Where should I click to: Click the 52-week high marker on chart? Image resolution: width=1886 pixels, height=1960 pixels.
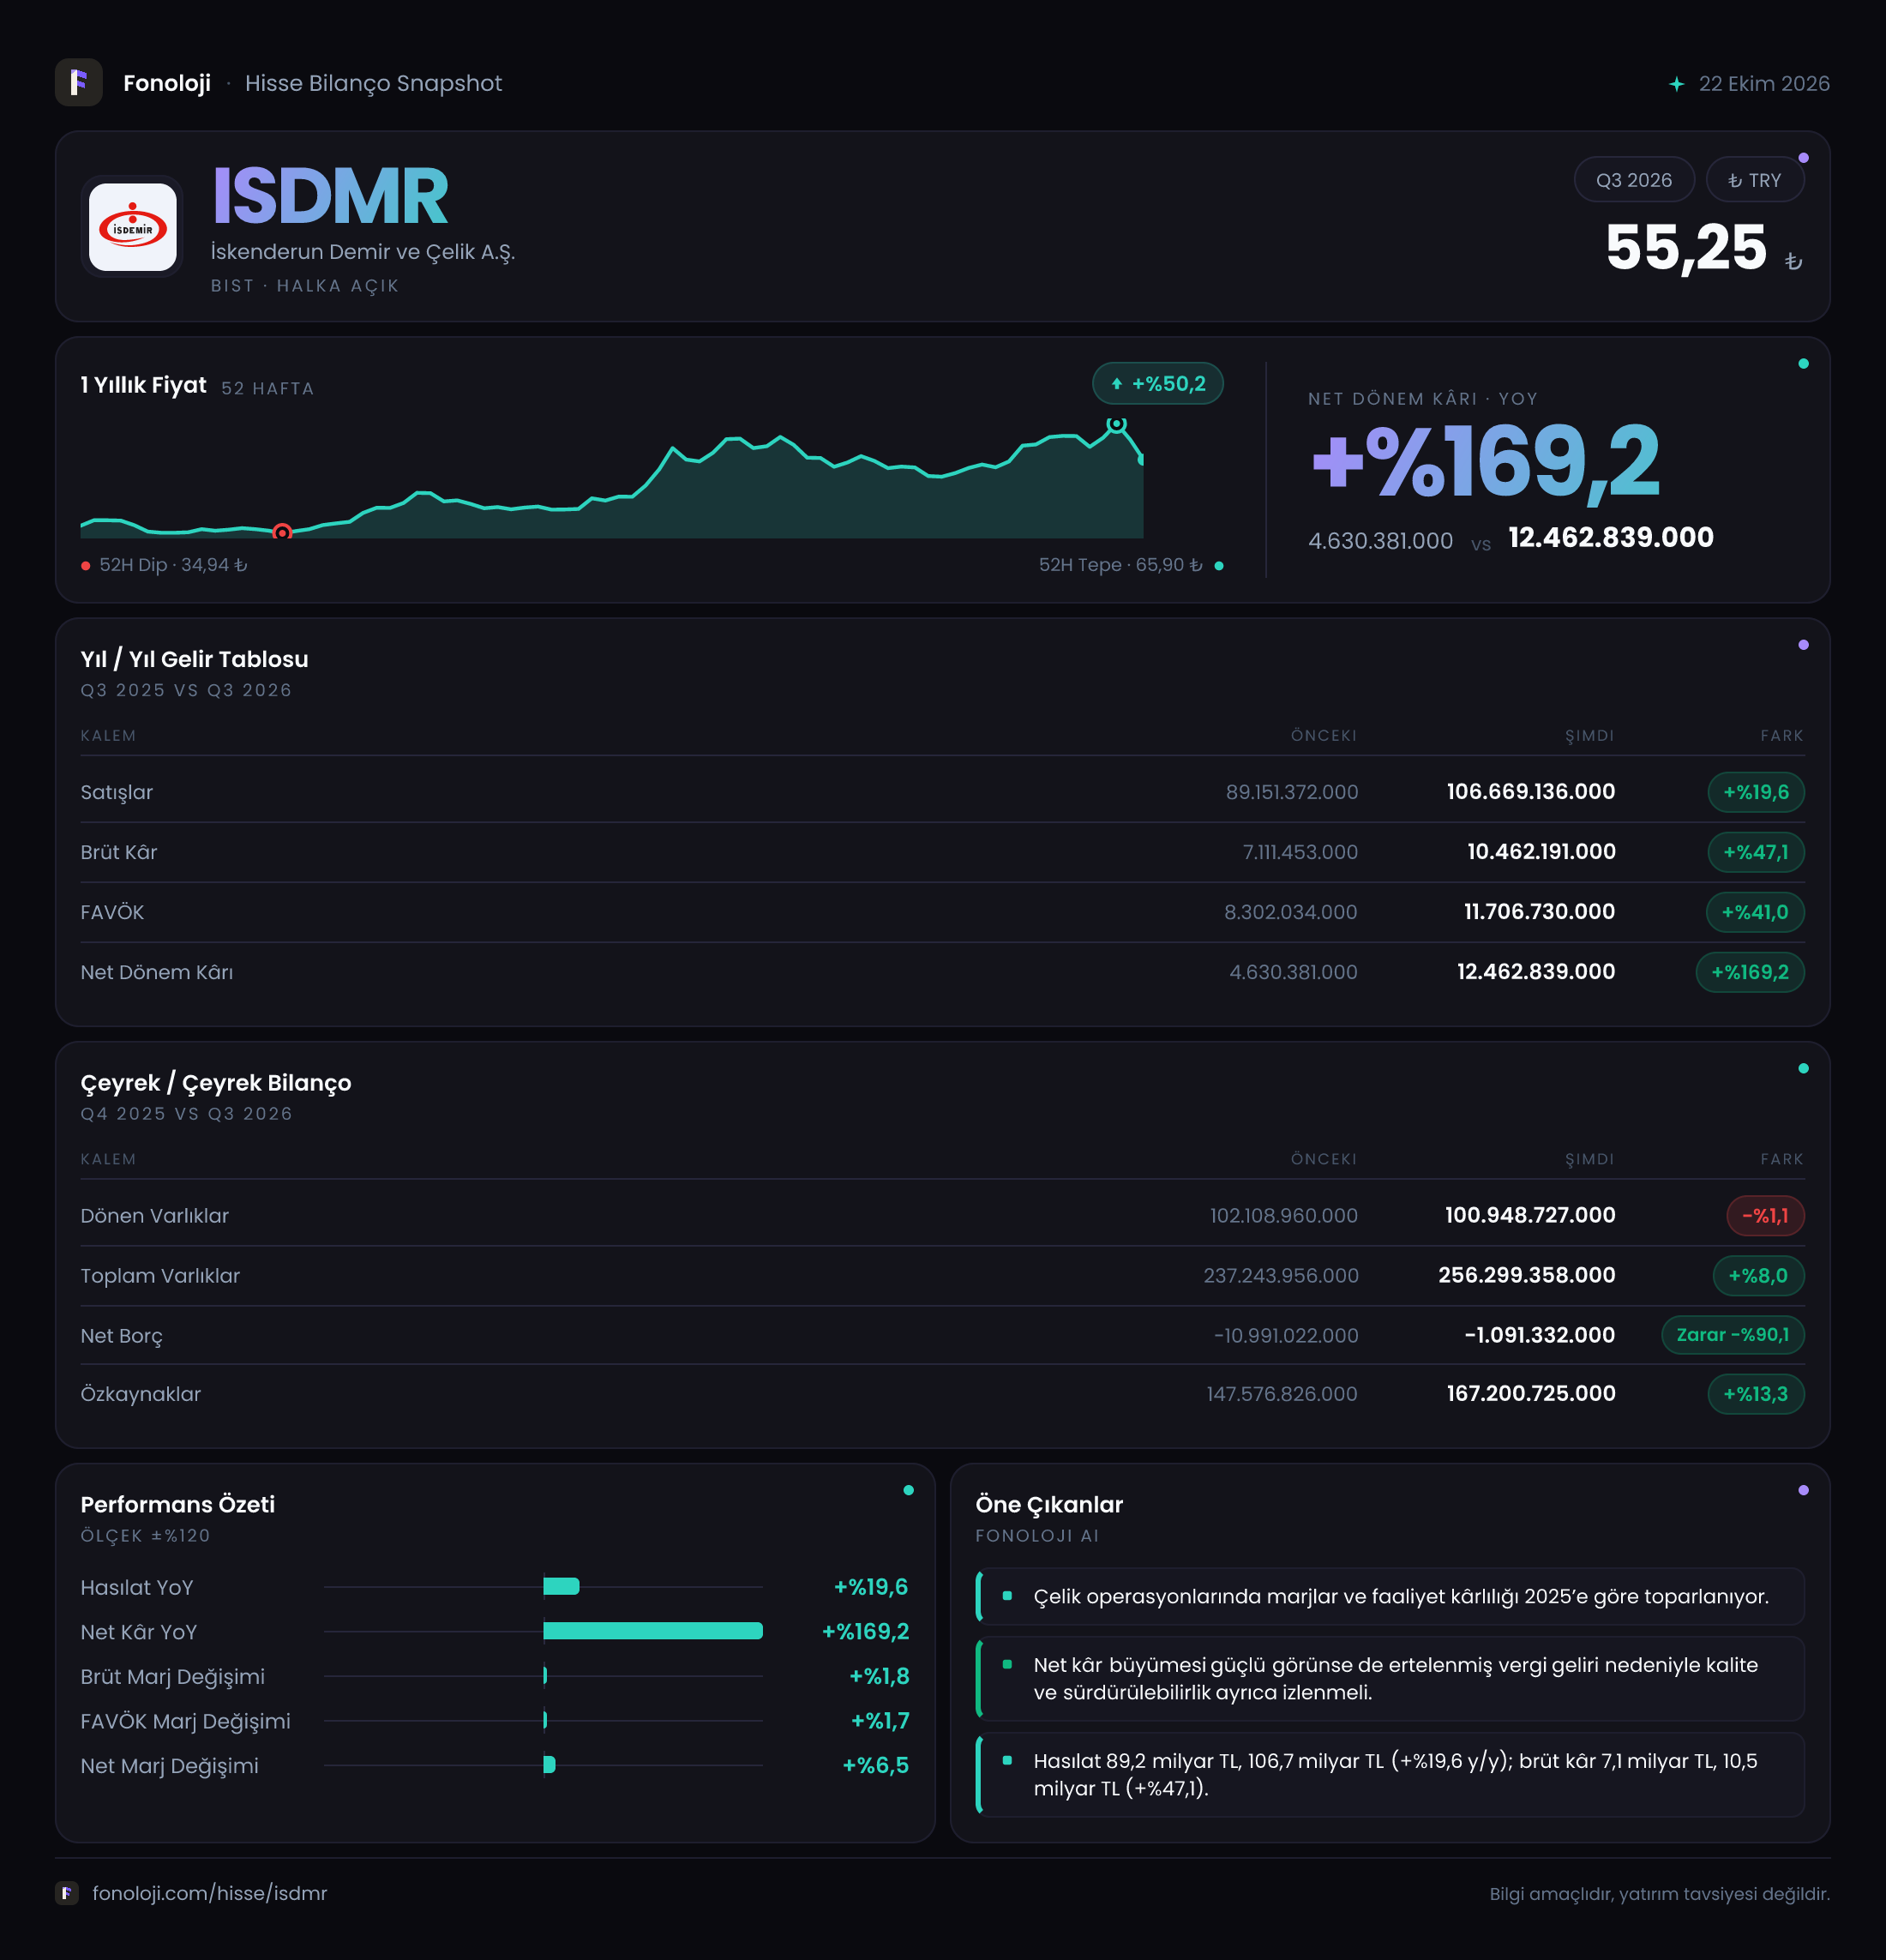click(x=1116, y=424)
